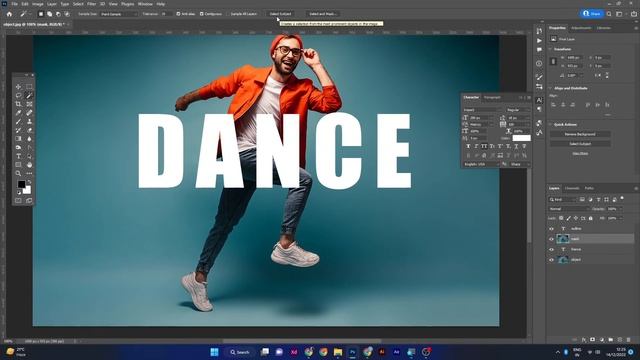Select the Rectangular Marquee tool
Screen dimensions: 640x360
[29, 87]
